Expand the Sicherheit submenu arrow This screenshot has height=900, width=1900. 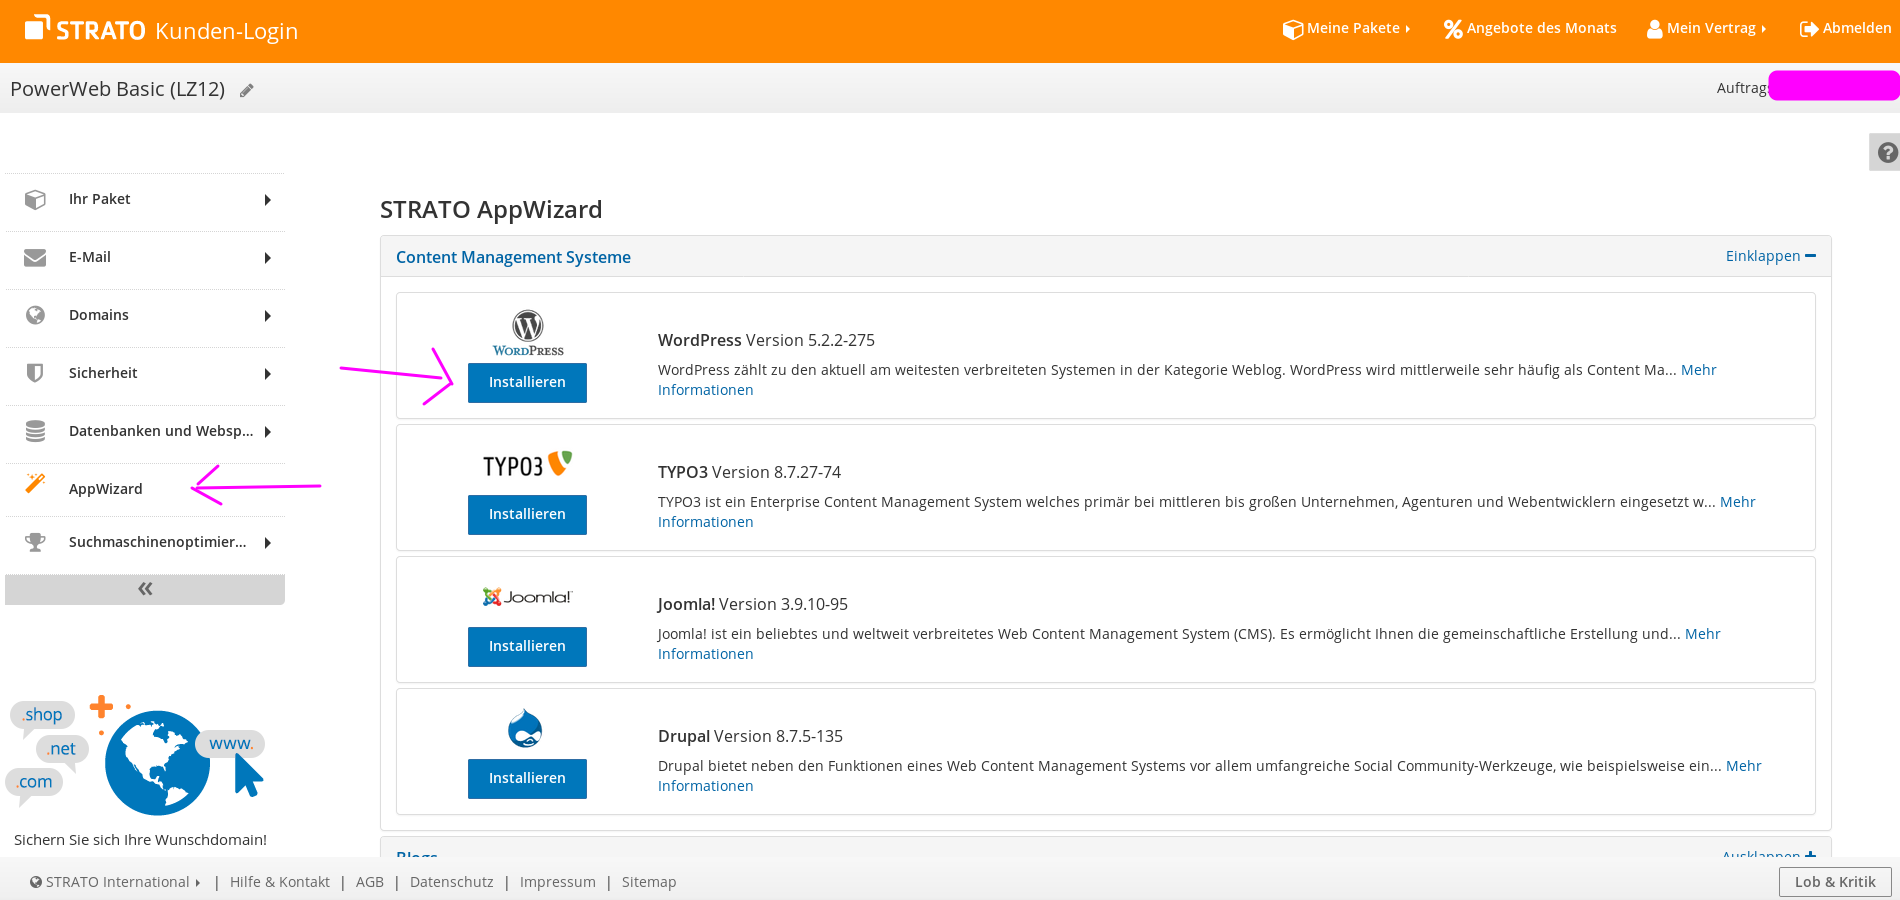tap(268, 374)
